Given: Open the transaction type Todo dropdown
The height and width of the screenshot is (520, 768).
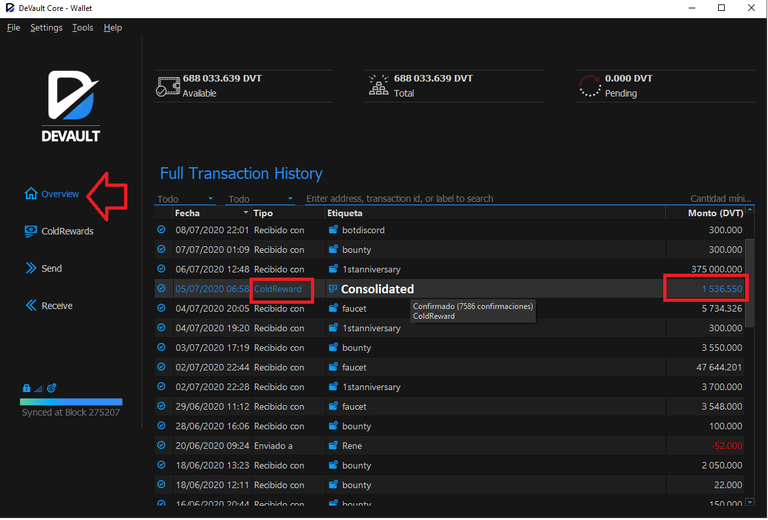Looking at the screenshot, I should click(261, 199).
